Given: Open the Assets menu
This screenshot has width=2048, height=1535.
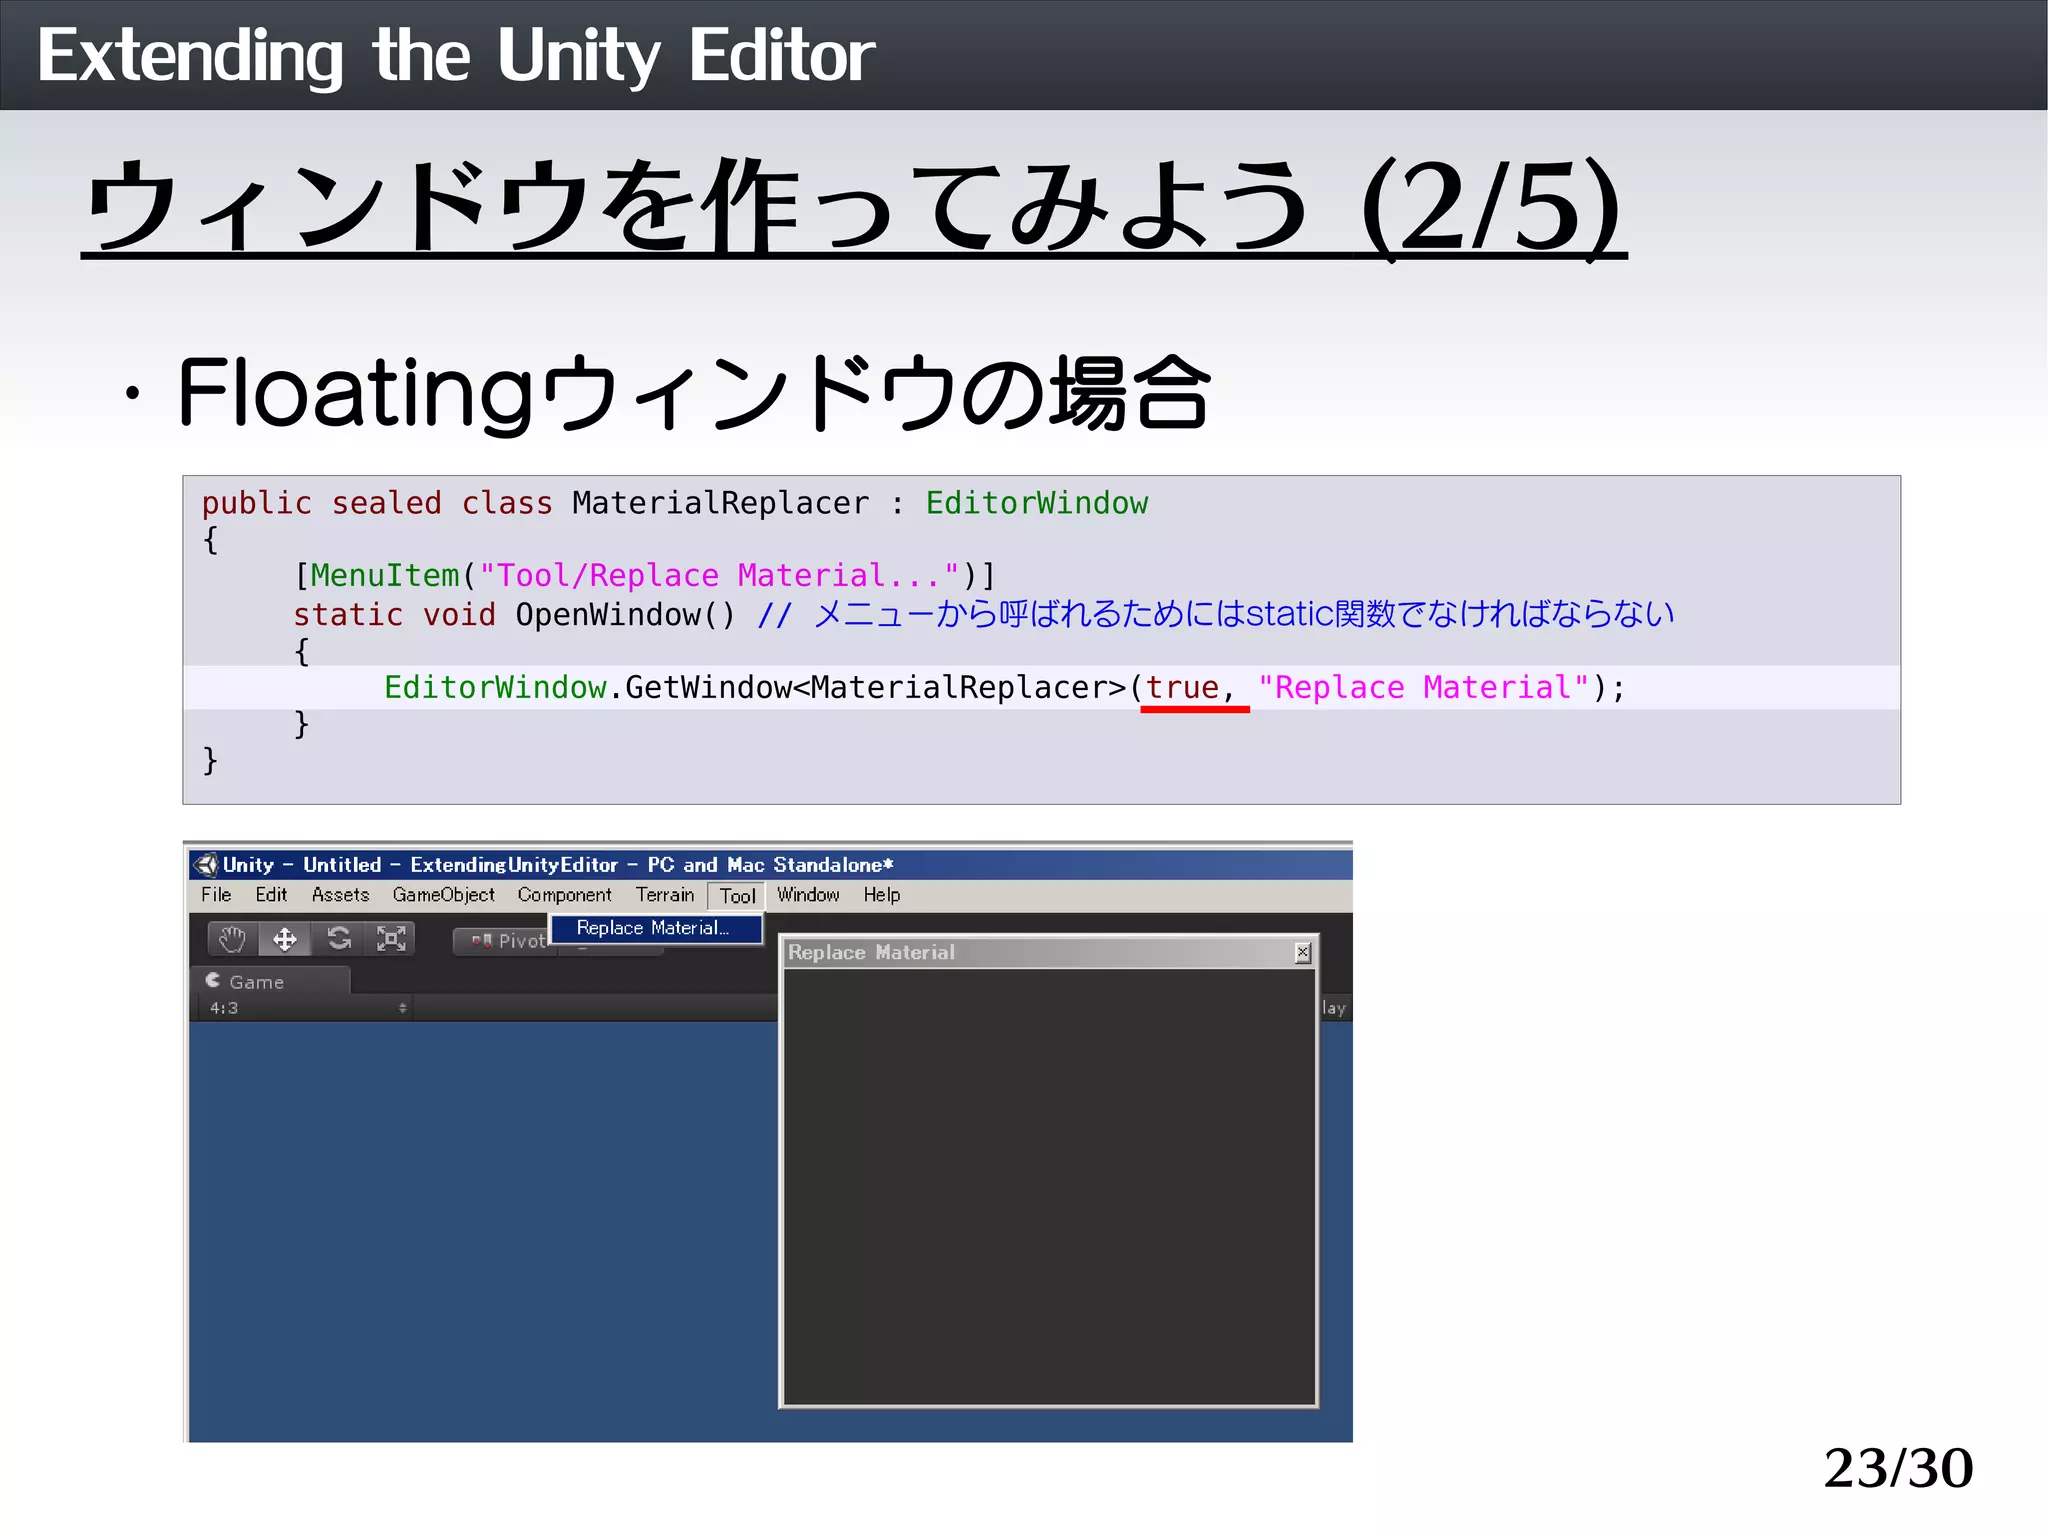Looking at the screenshot, I should tap(340, 895).
